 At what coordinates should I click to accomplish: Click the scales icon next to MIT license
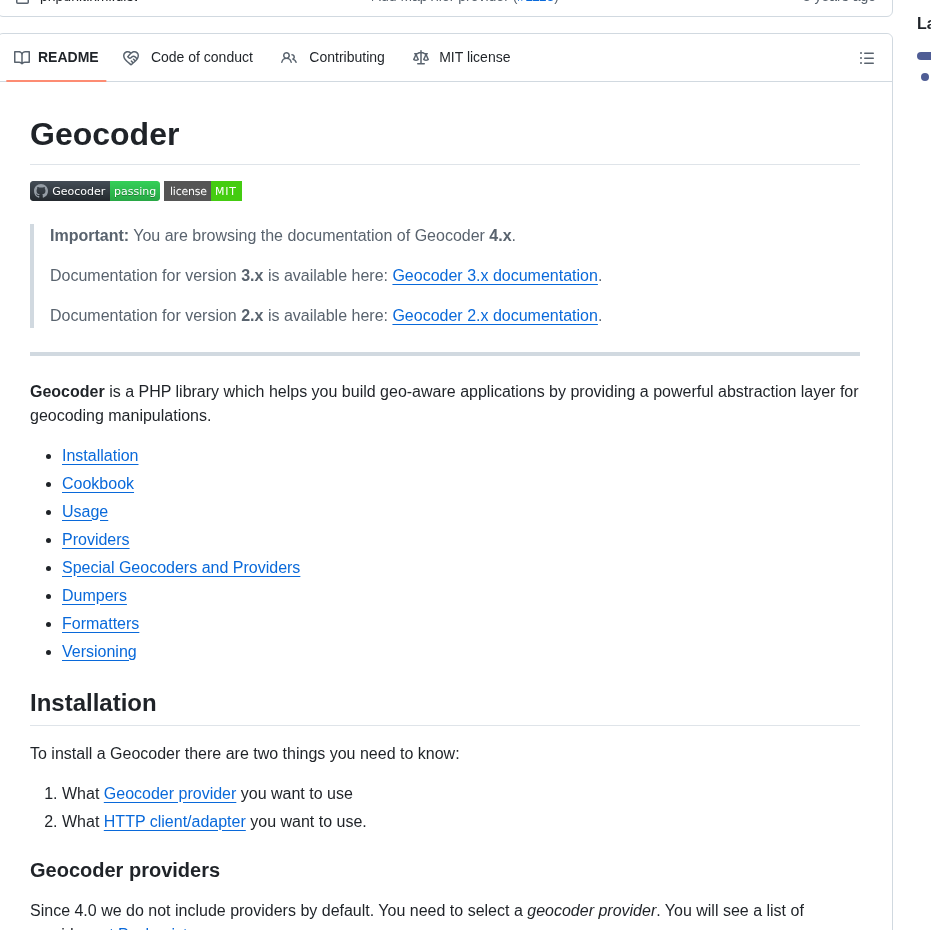pyautogui.click(x=421, y=57)
